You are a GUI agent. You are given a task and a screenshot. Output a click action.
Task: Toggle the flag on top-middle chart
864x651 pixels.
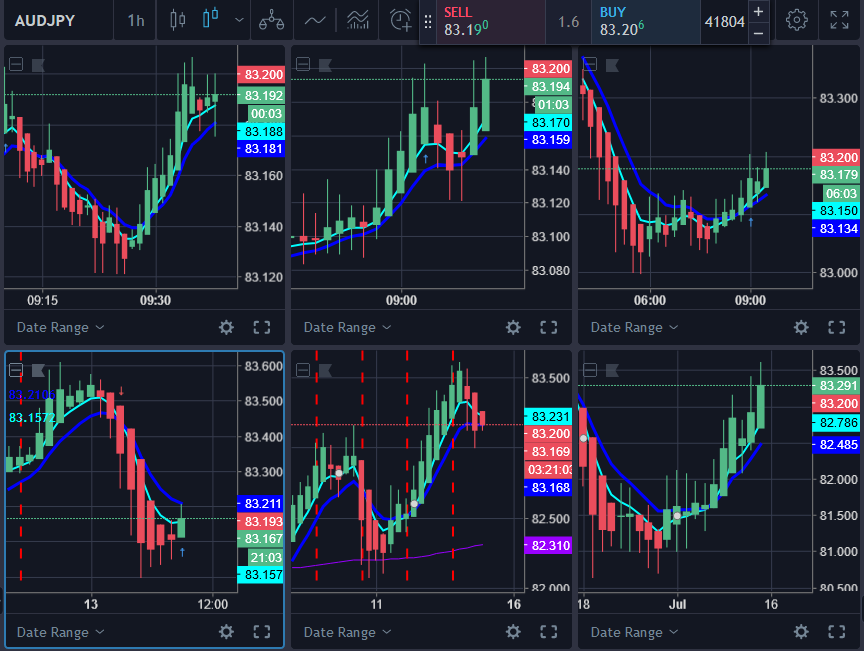point(325,67)
